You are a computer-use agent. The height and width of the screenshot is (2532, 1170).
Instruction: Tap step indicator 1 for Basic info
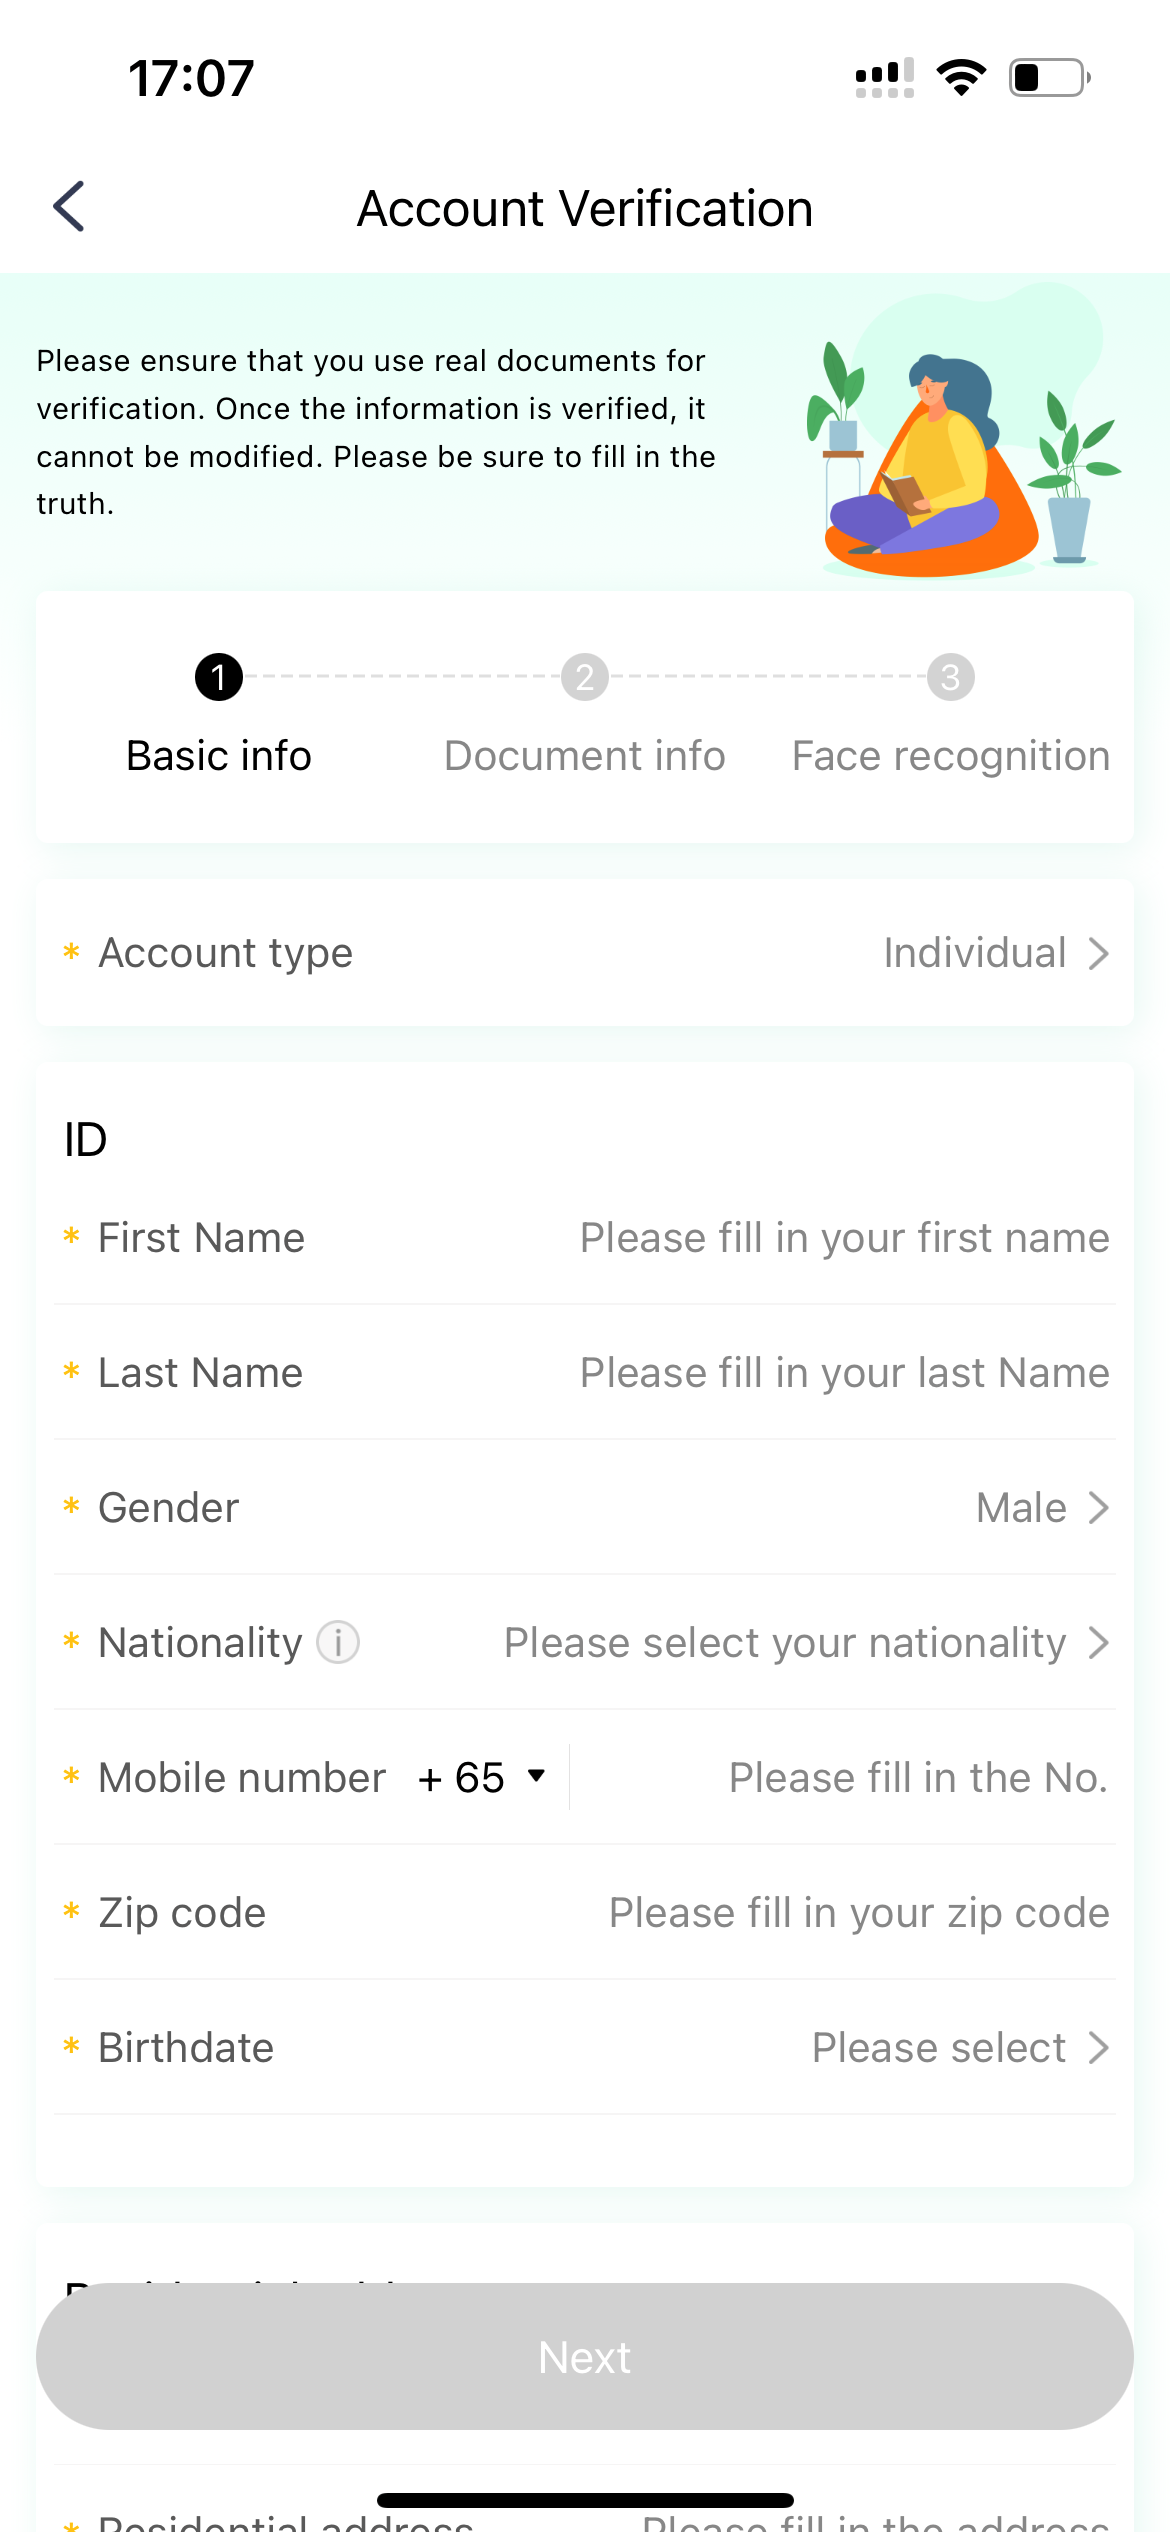coord(218,676)
